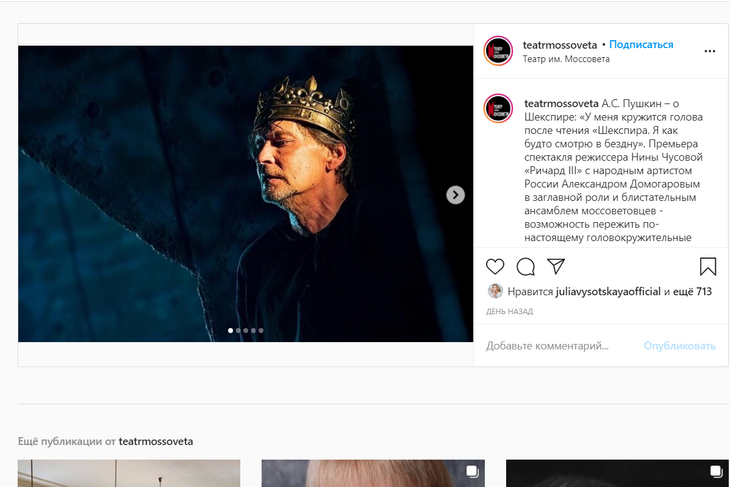
Task: Open teatrmossoveta avatar in the post header
Action: pyautogui.click(x=498, y=51)
